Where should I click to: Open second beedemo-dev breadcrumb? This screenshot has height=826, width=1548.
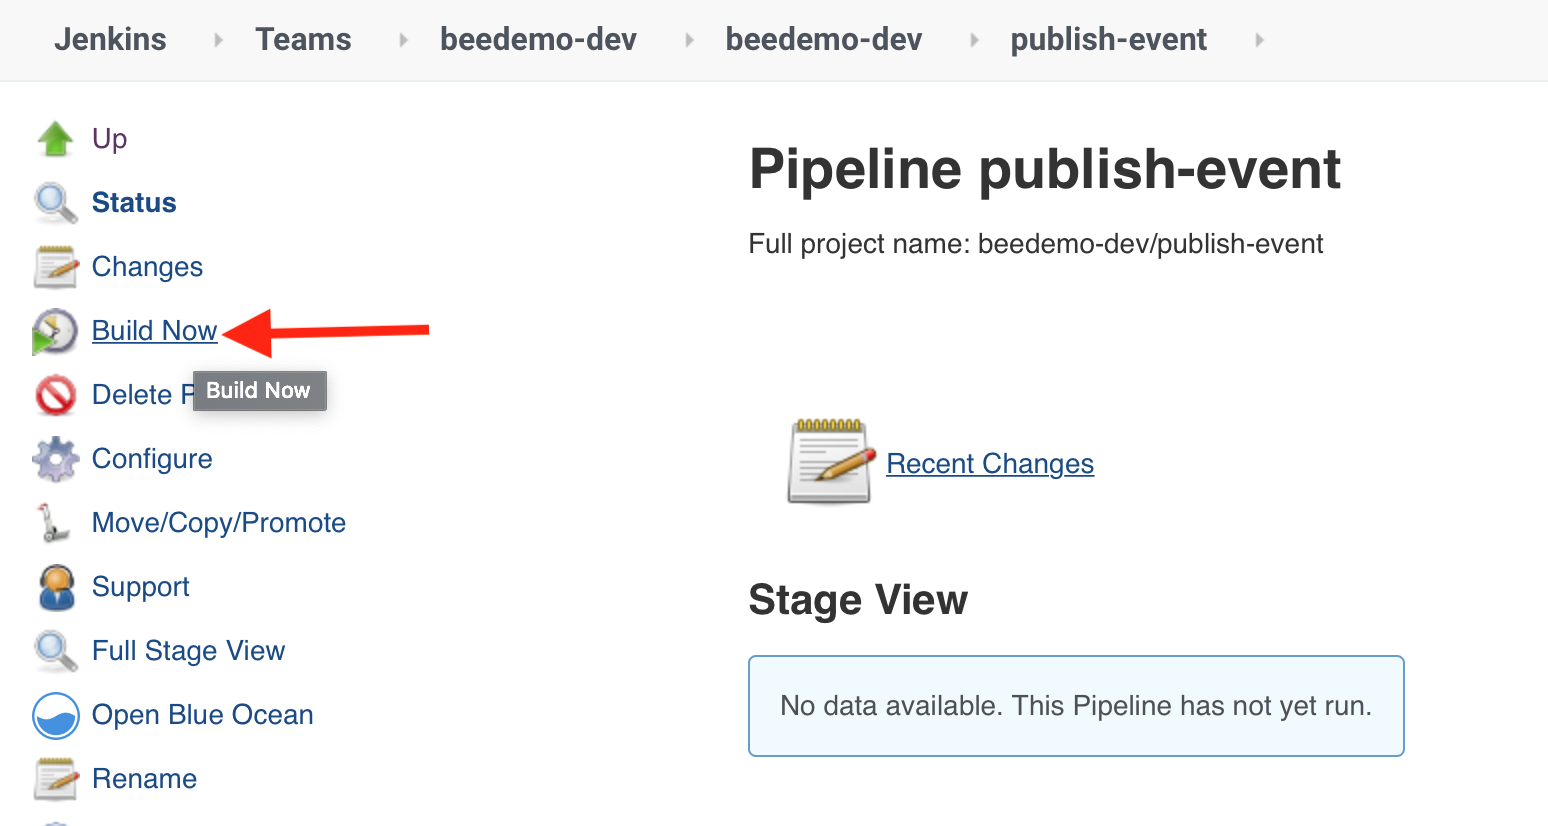click(824, 40)
